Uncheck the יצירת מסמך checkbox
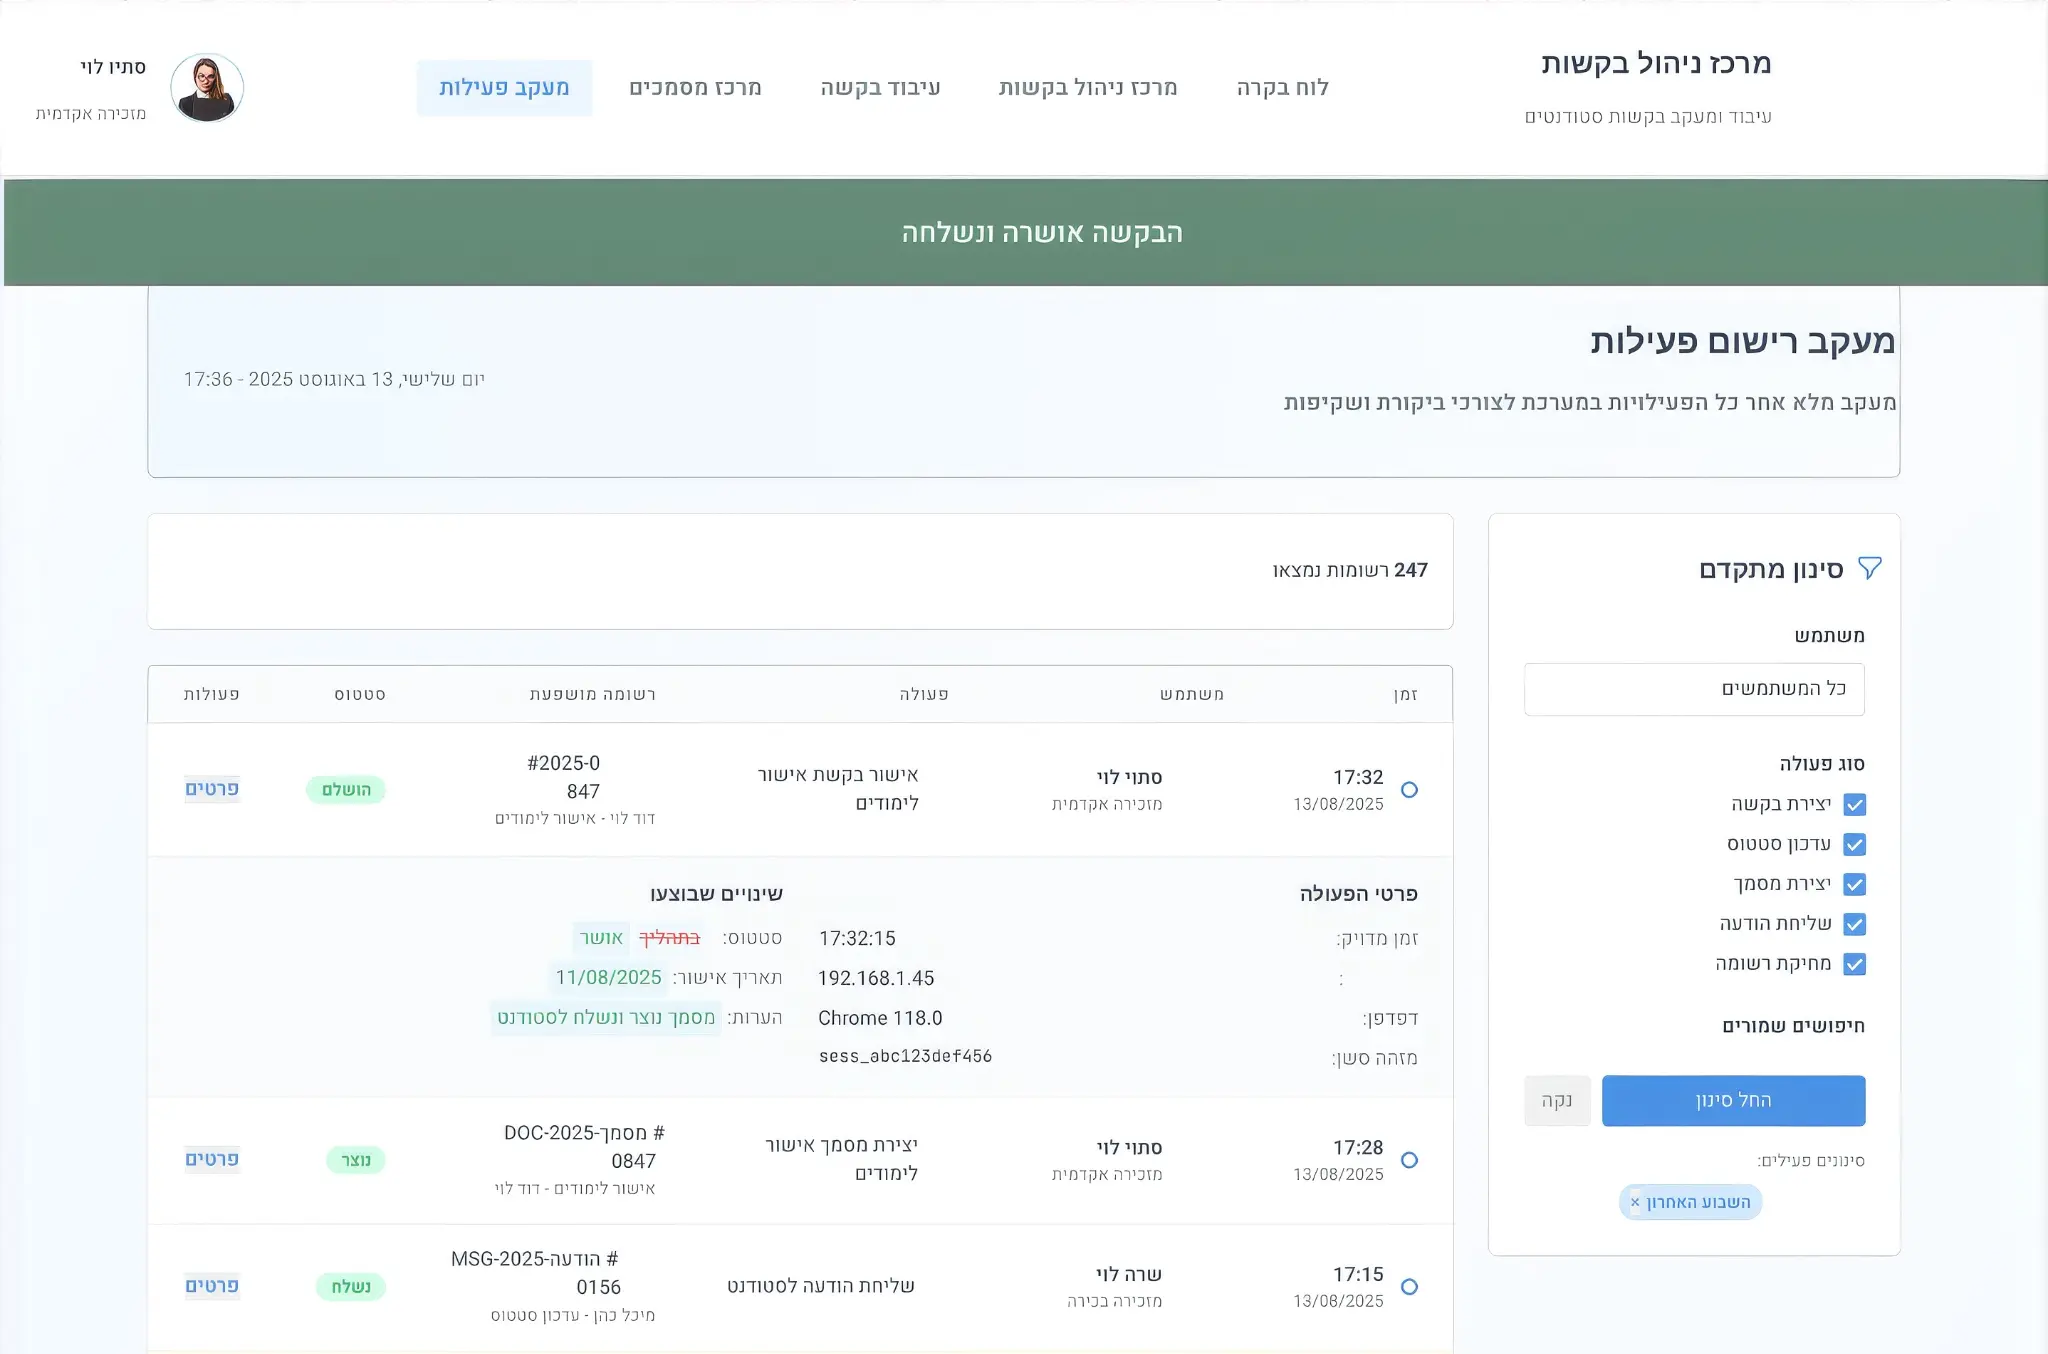 coord(1854,885)
